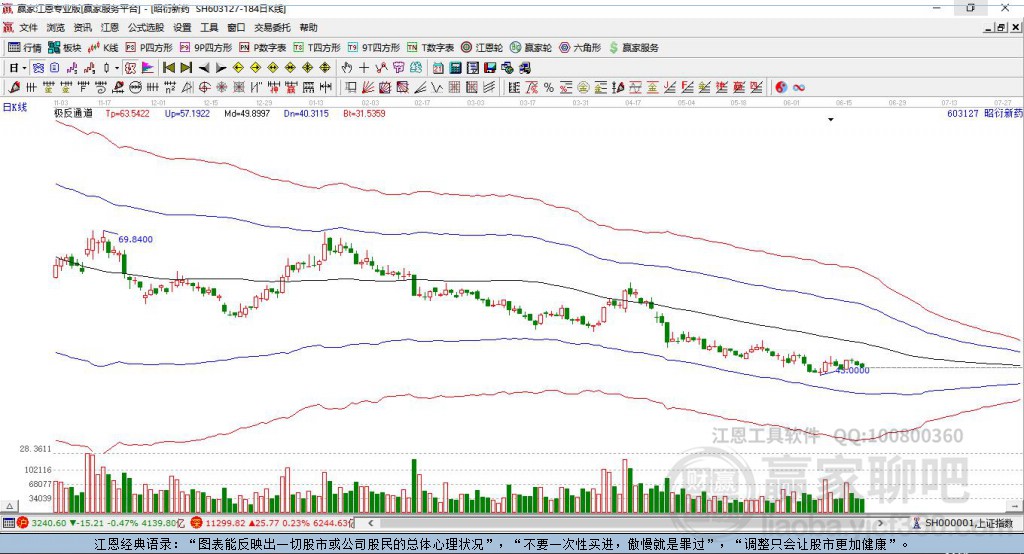Click the truck icon in toolbar
Screen dimensions: 1024x554
coord(525,68)
